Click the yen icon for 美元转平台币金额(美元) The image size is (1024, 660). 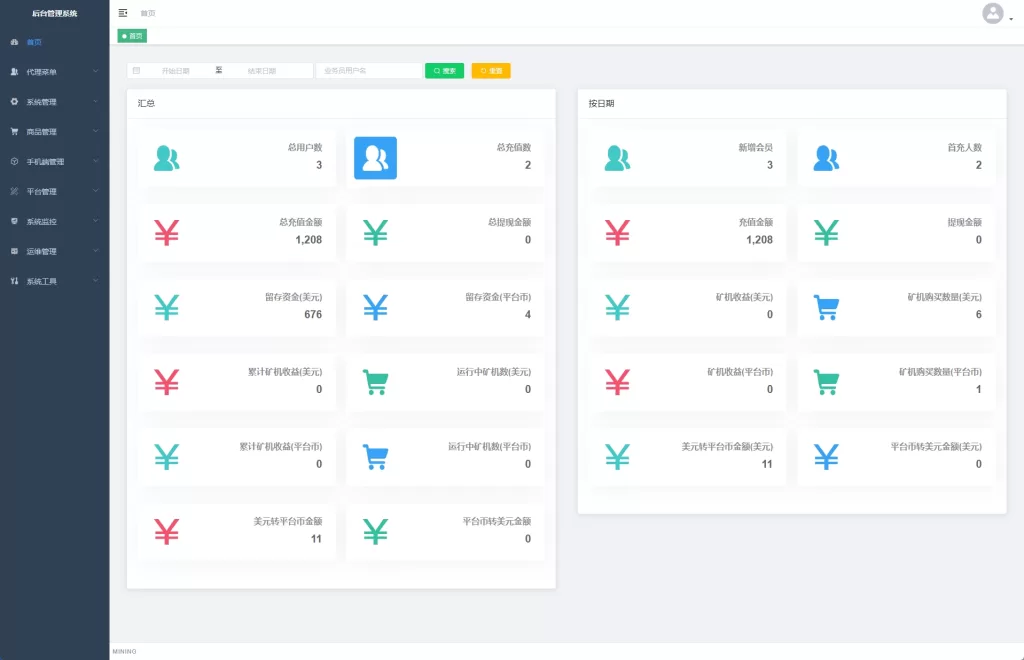[x=617, y=457]
